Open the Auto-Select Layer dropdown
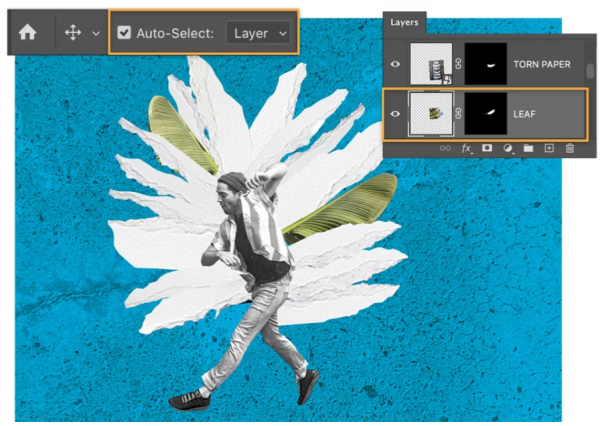Screen dimensions: 600x426 click(x=260, y=32)
